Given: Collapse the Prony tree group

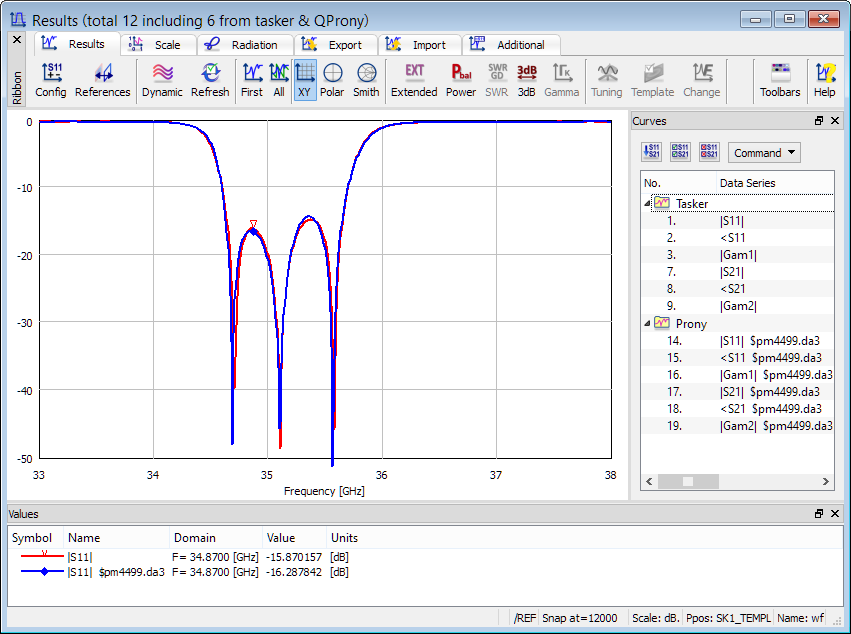Looking at the screenshot, I should (647, 324).
